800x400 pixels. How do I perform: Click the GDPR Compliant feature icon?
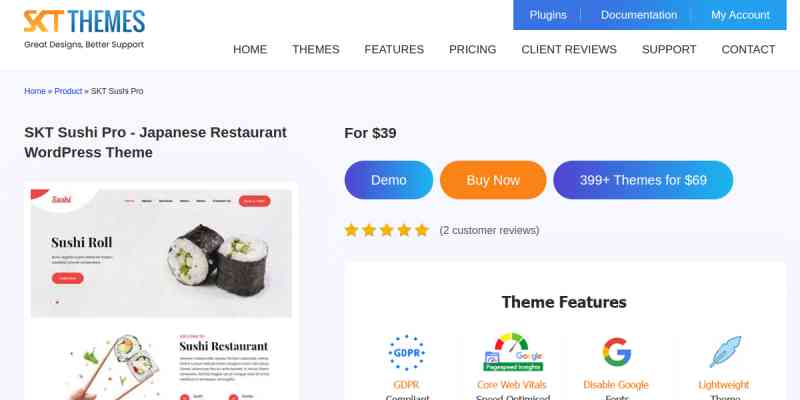(x=406, y=353)
